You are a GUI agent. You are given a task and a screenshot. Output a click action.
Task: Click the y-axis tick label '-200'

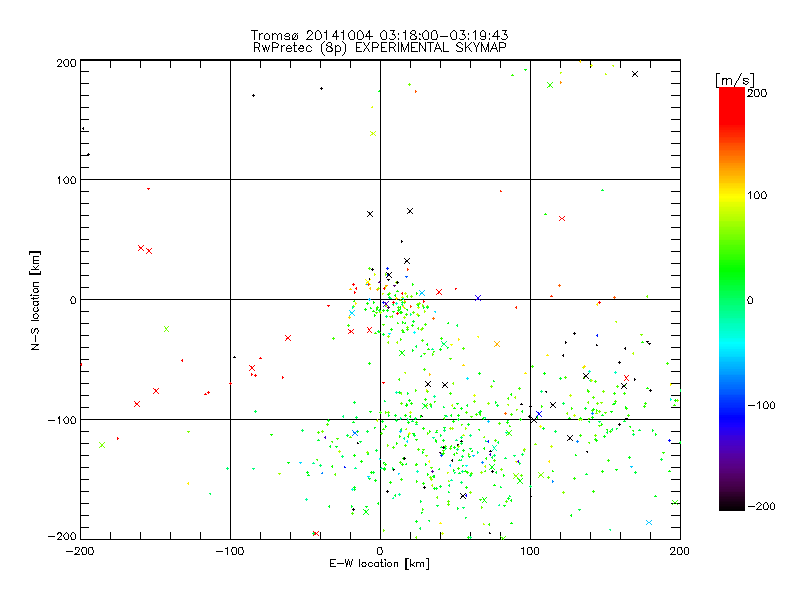62,536
